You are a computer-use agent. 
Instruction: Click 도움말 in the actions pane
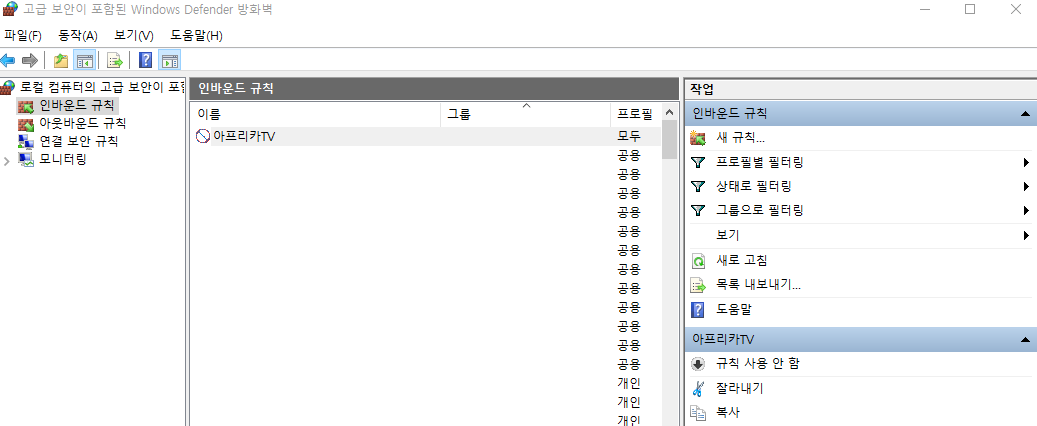[x=733, y=310]
